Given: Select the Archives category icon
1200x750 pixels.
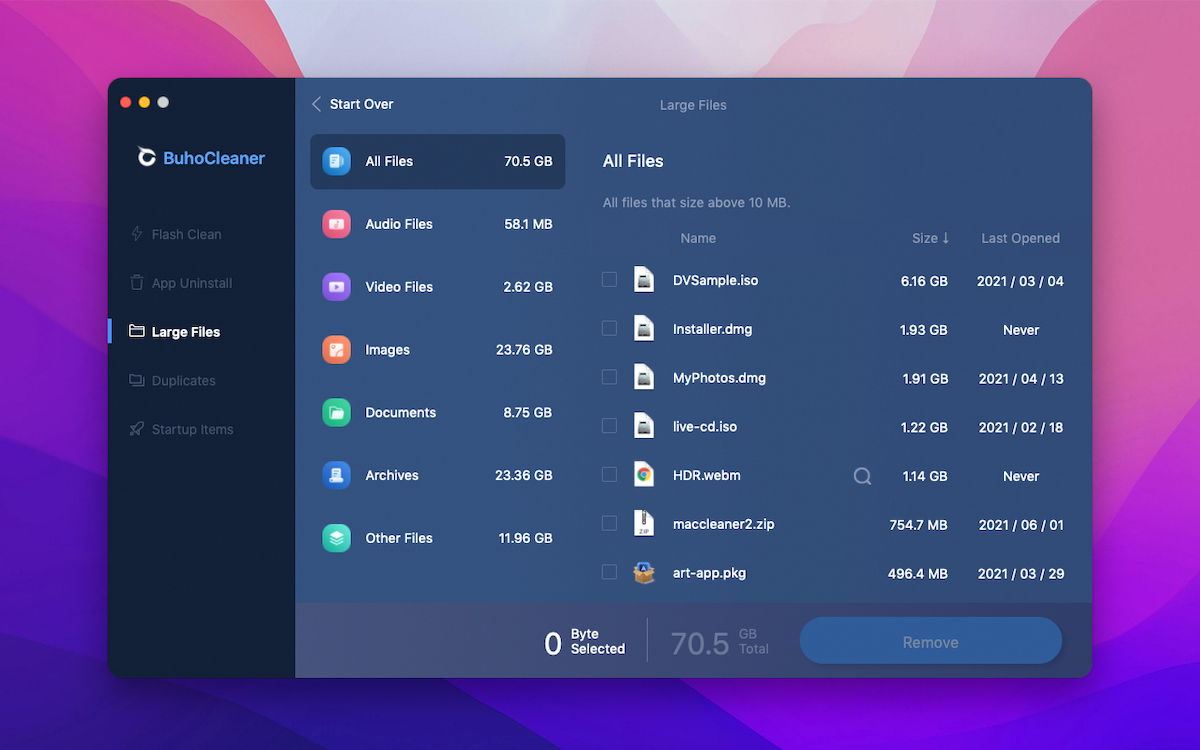Looking at the screenshot, I should tap(336, 475).
